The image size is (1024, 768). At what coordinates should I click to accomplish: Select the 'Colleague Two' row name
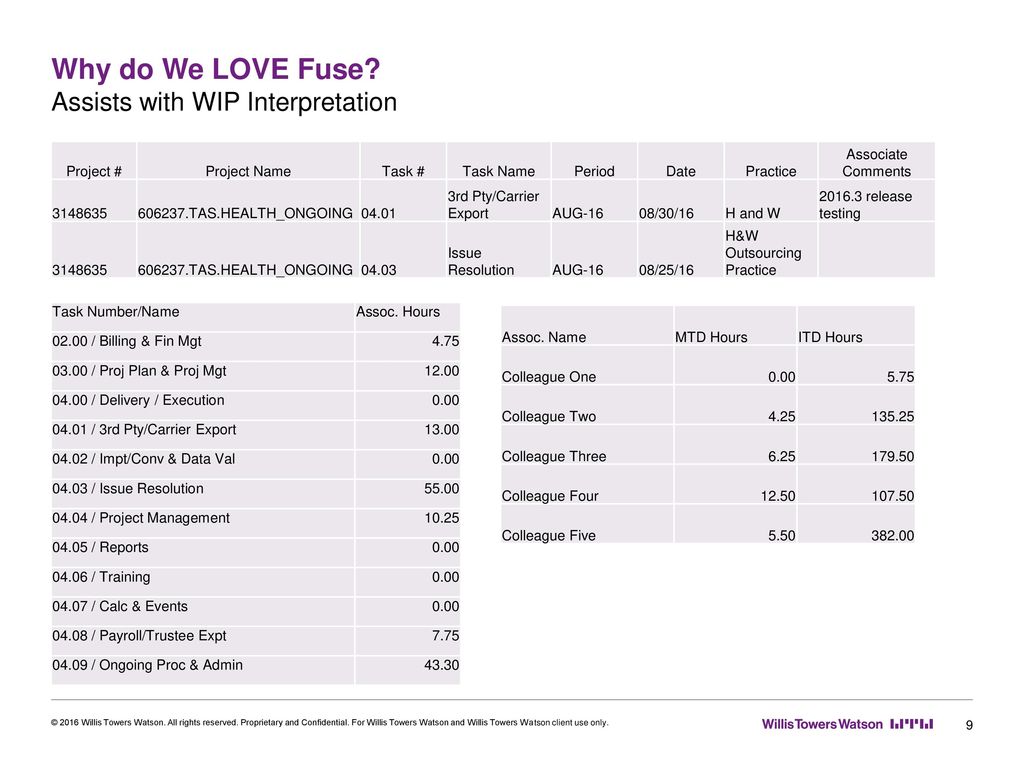(x=549, y=417)
